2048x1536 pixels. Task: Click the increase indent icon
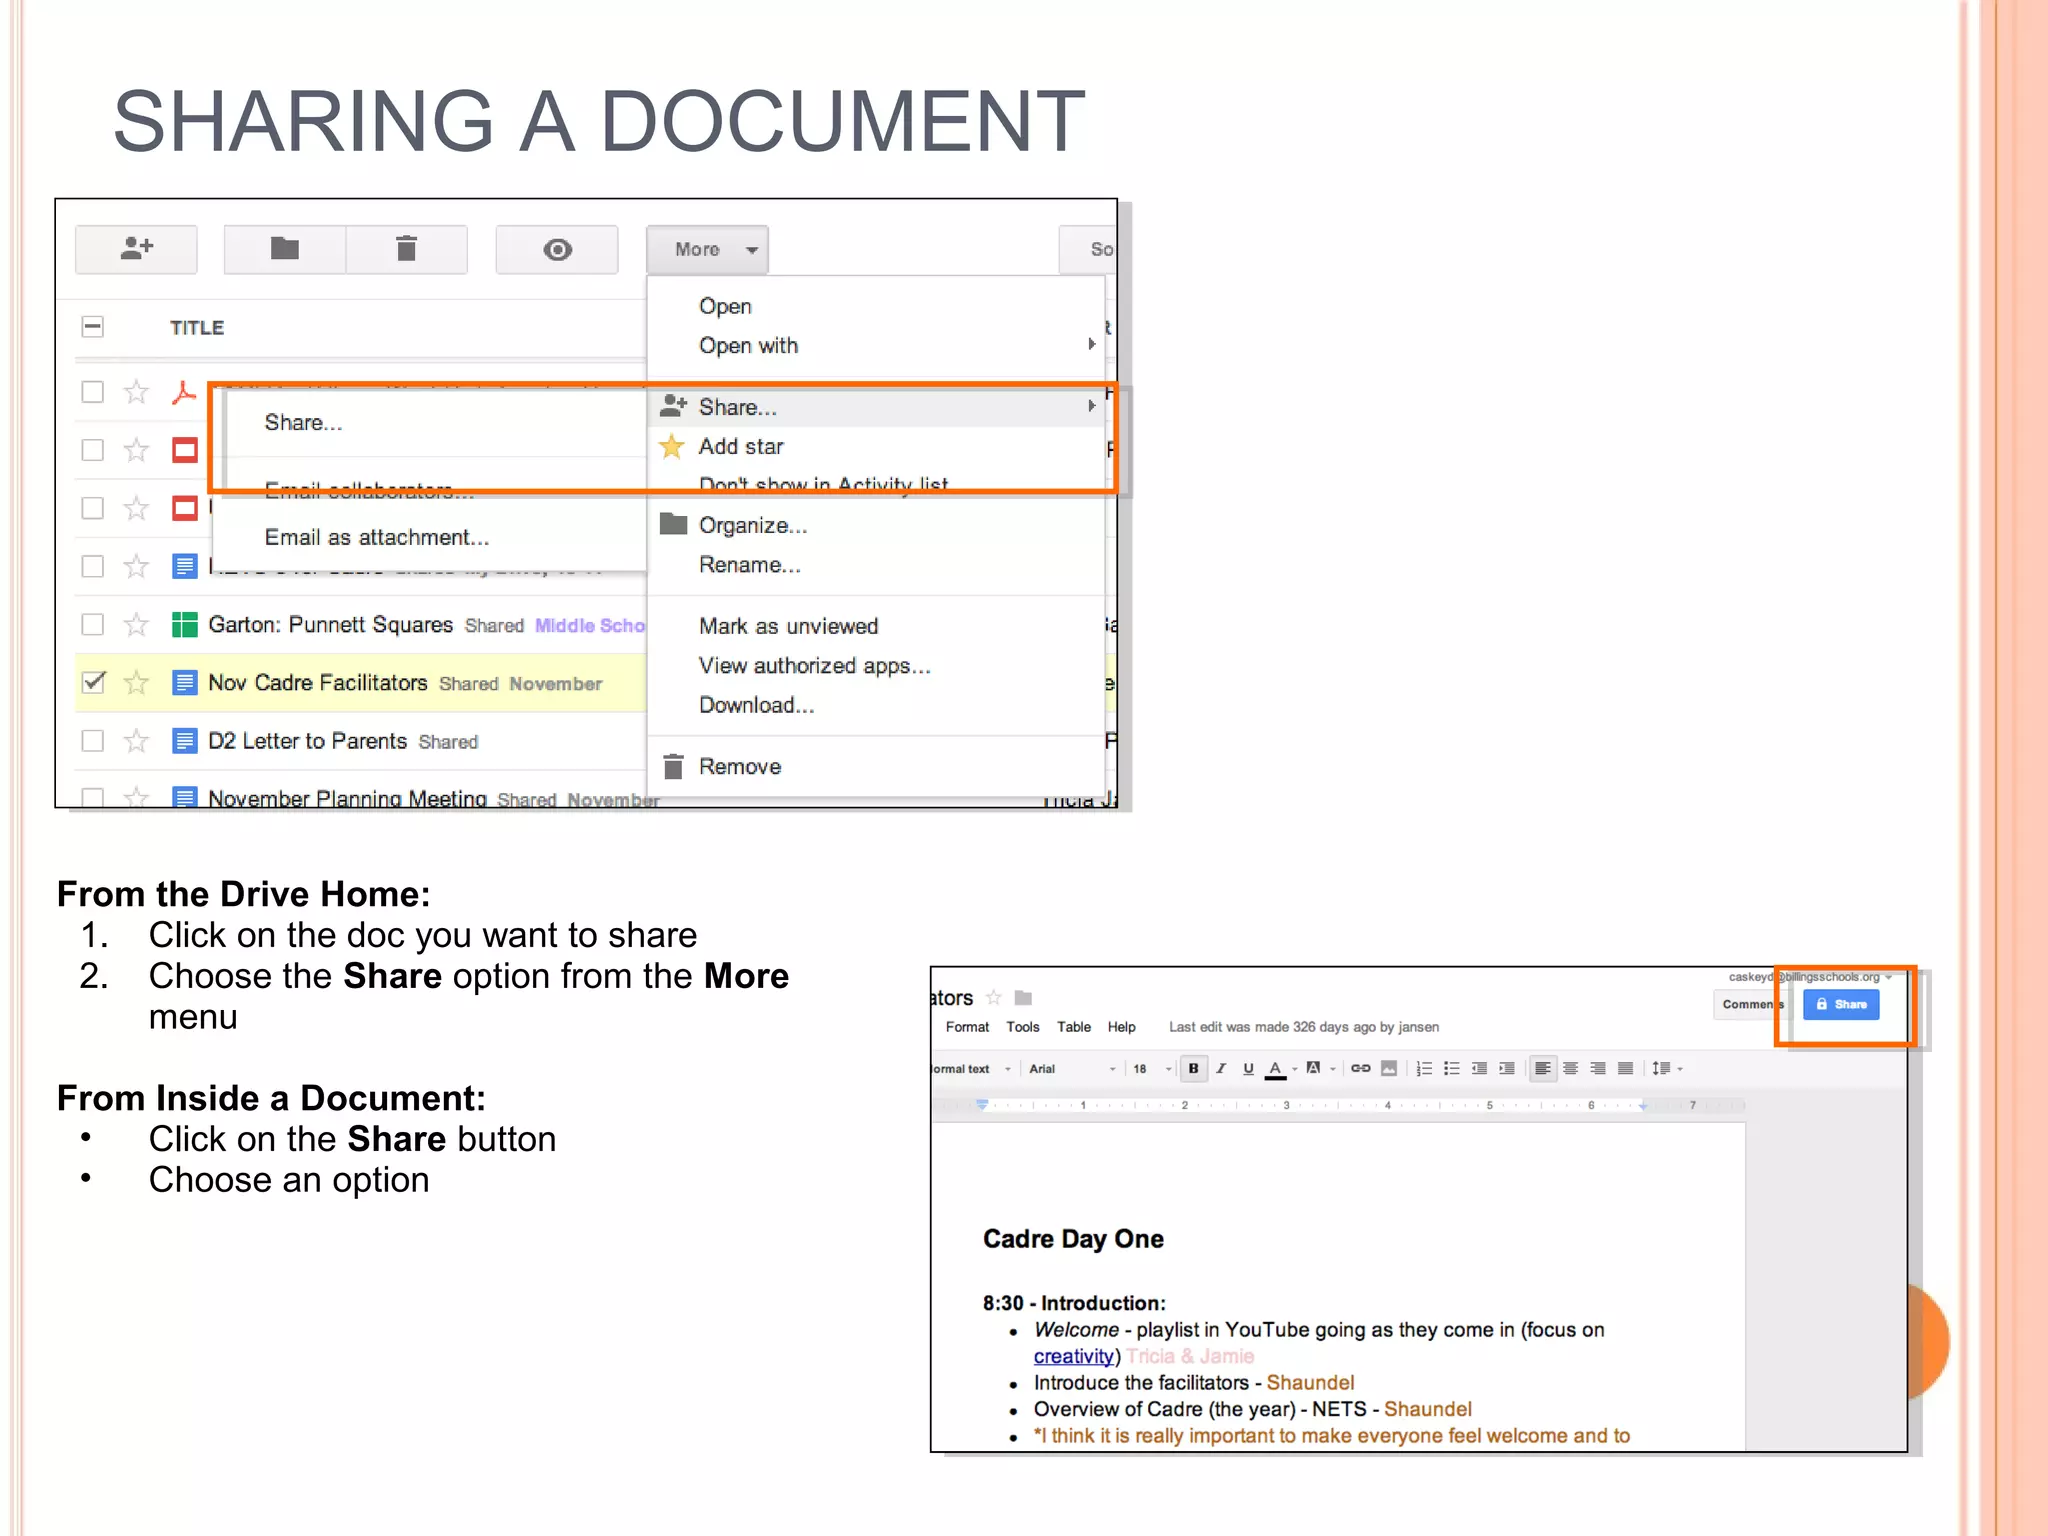tap(1507, 1068)
